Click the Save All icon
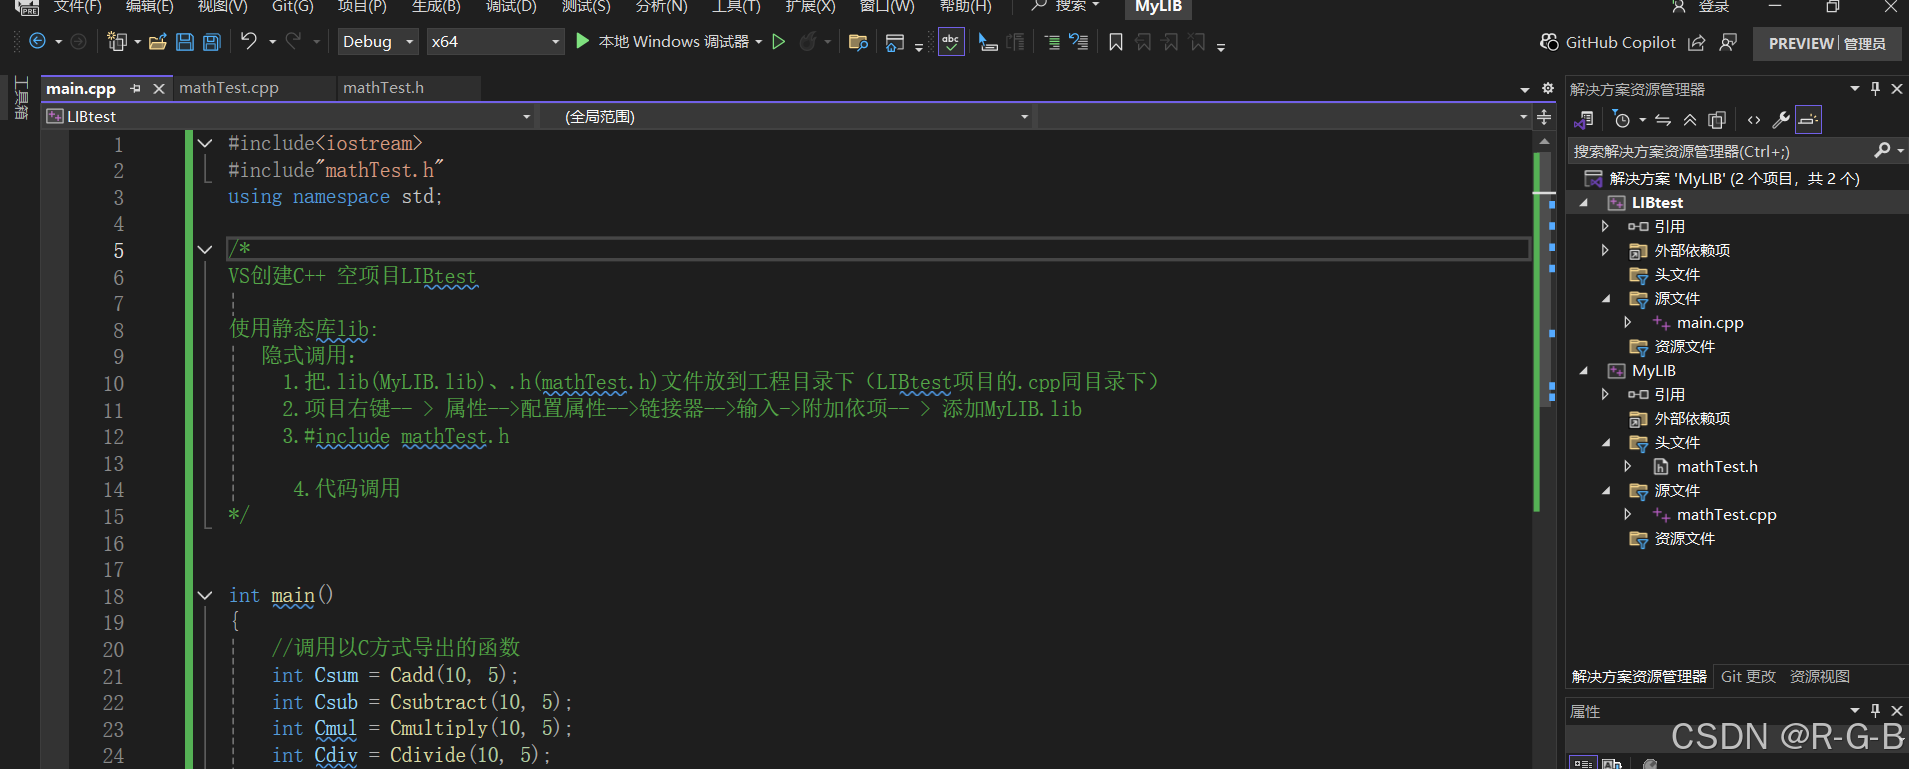Screen dimensions: 1909x769 (x=211, y=42)
